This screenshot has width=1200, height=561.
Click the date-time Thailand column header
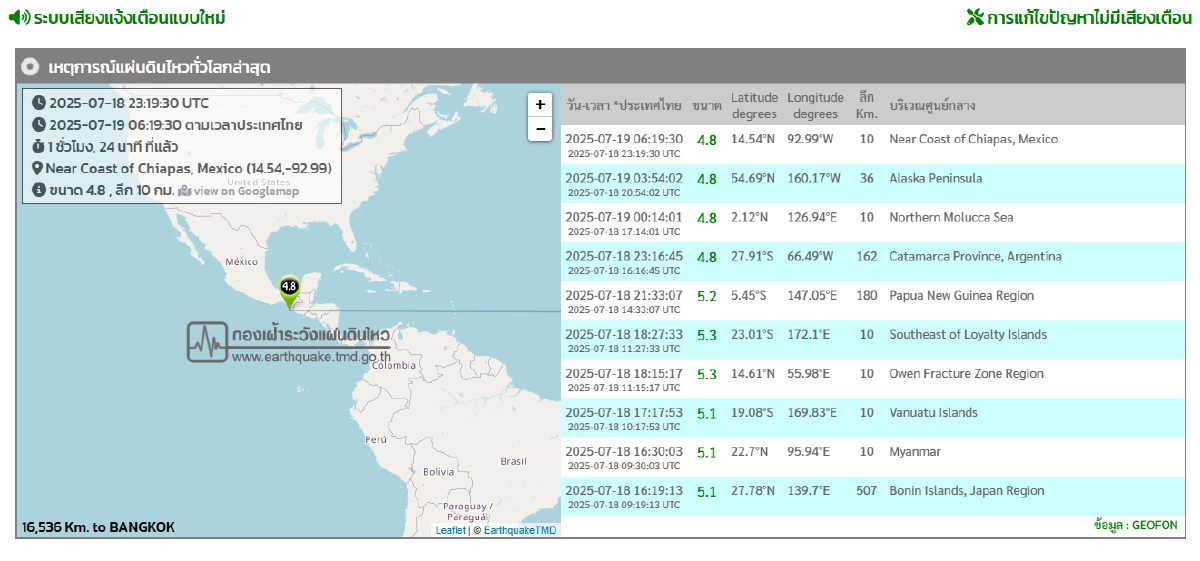[624, 105]
